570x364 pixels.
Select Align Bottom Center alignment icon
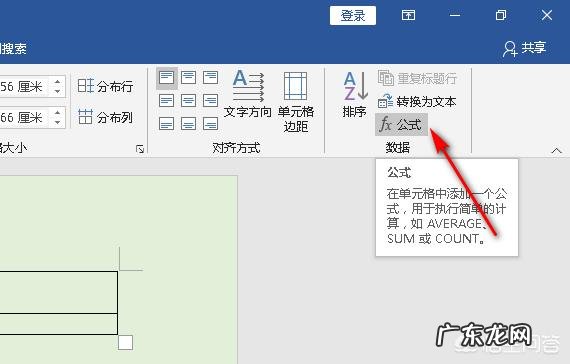pos(189,124)
